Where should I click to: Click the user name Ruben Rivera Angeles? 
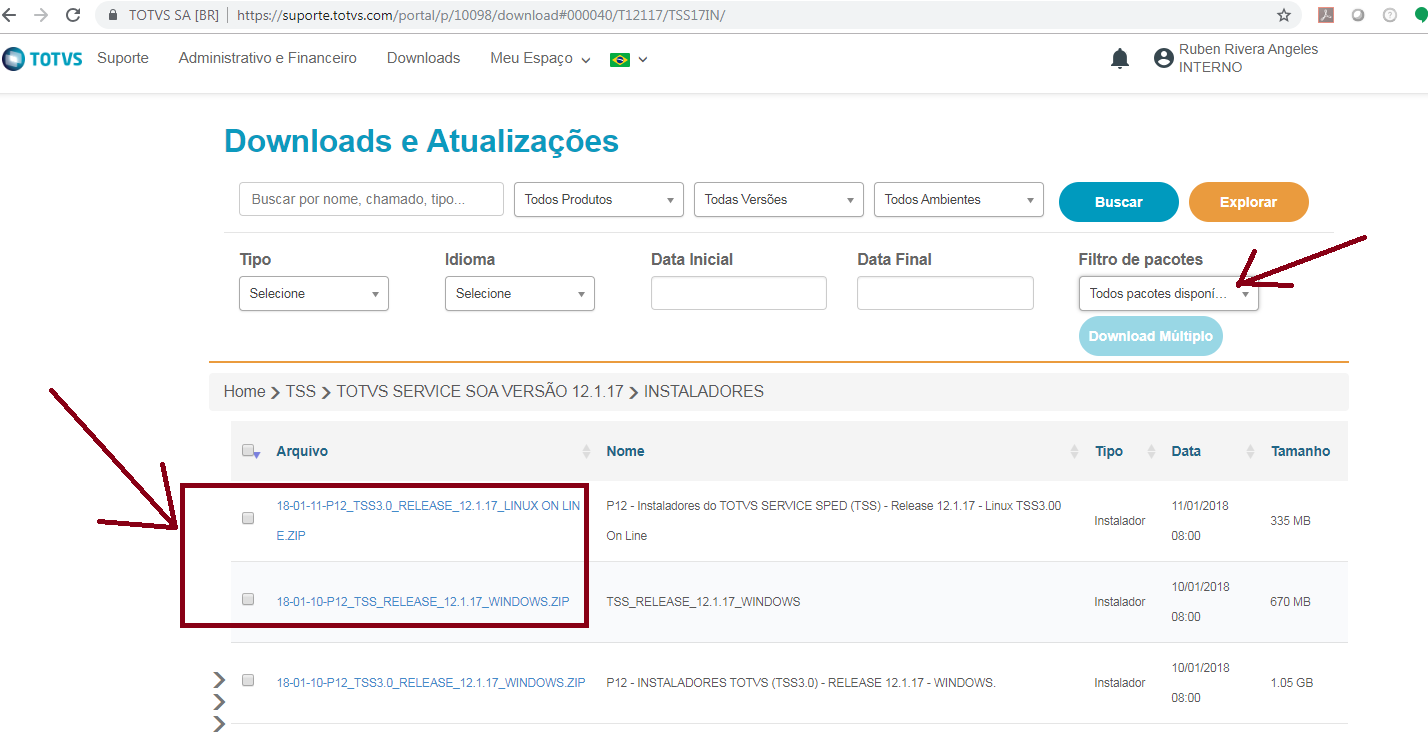(x=1248, y=49)
